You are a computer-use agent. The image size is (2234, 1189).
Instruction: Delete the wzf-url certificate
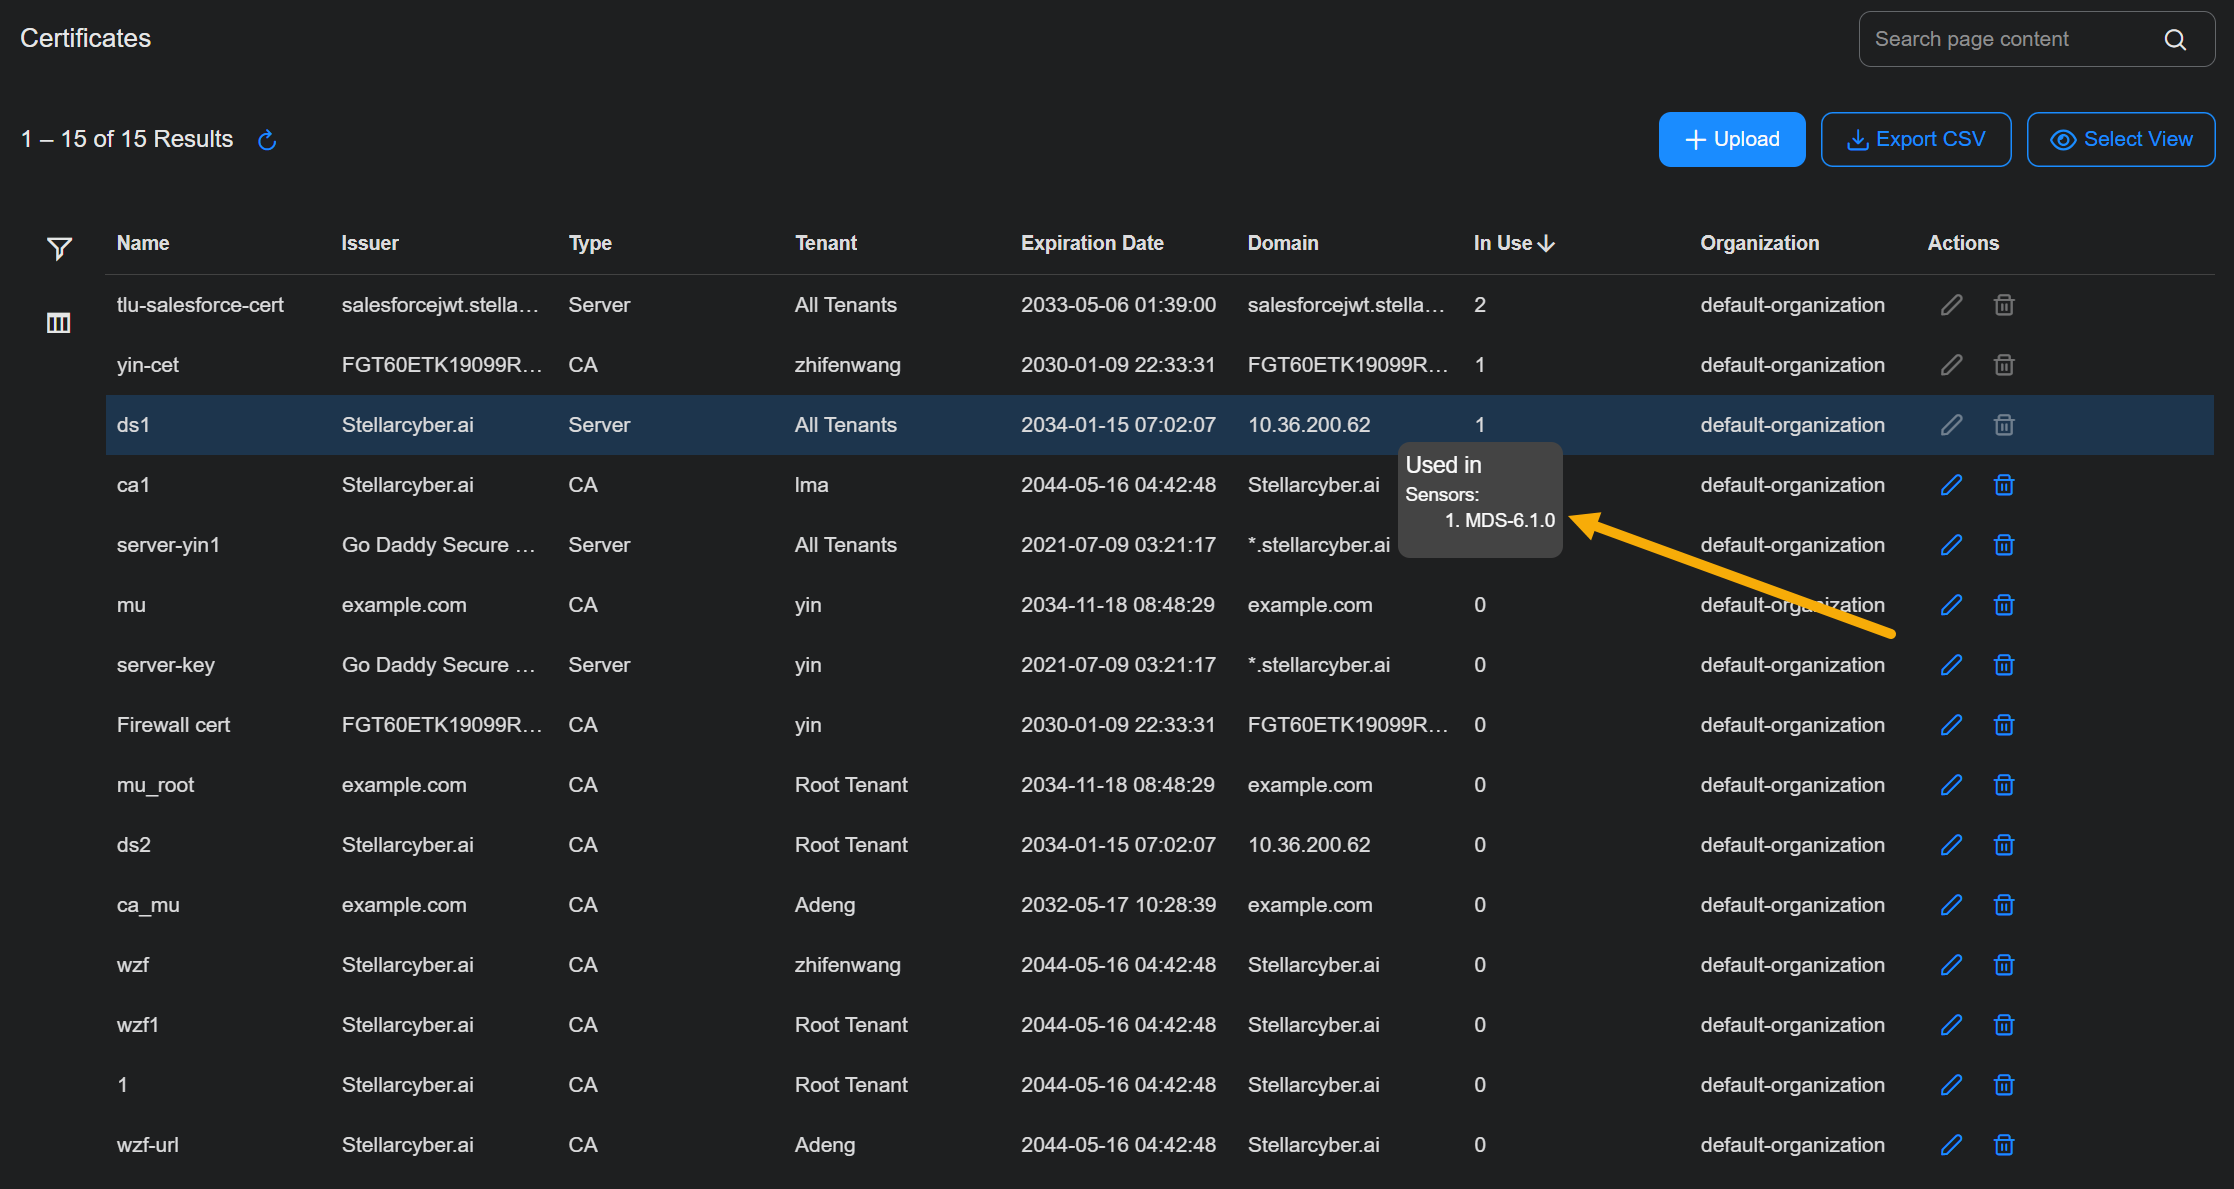(x=2004, y=1145)
